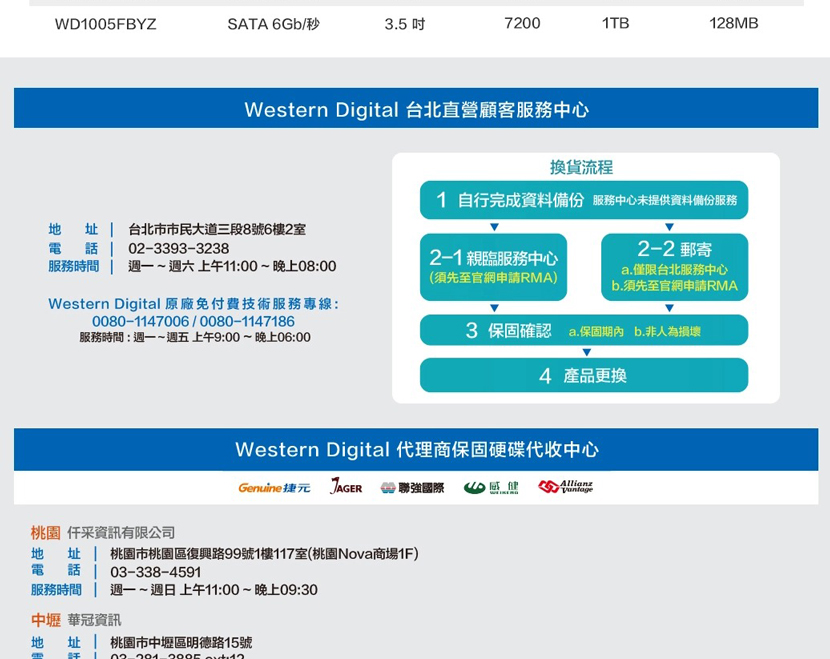Click the 換貨流程 heading

[581, 167]
